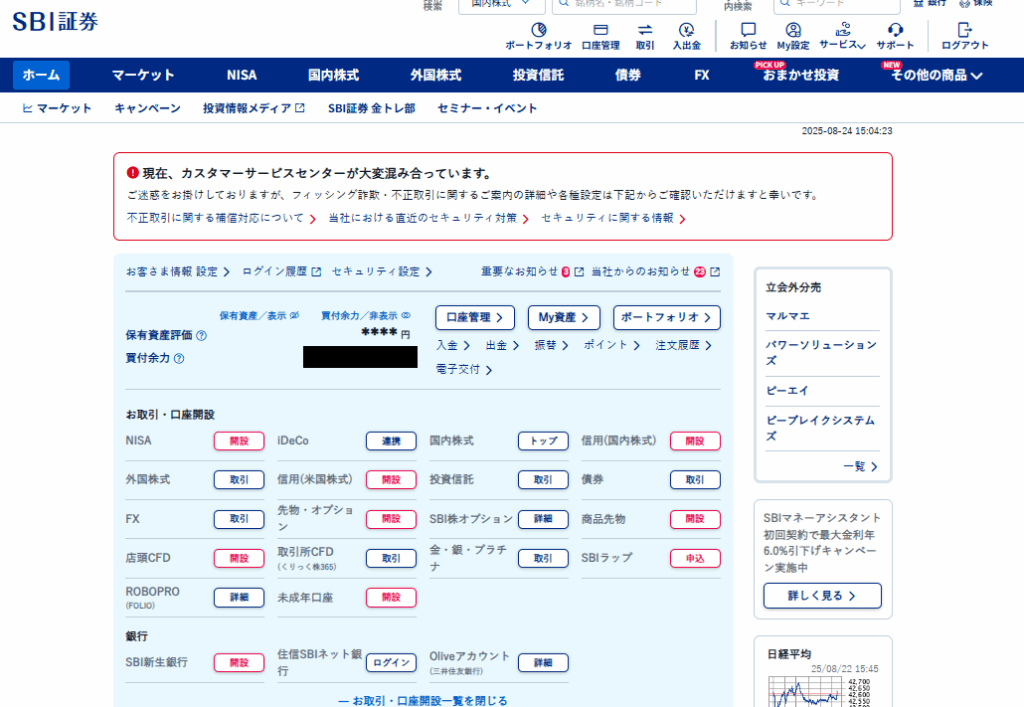This screenshot has width=1024, height=707.
Task: Select the ホーム tab
Action: (x=41, y=75)
